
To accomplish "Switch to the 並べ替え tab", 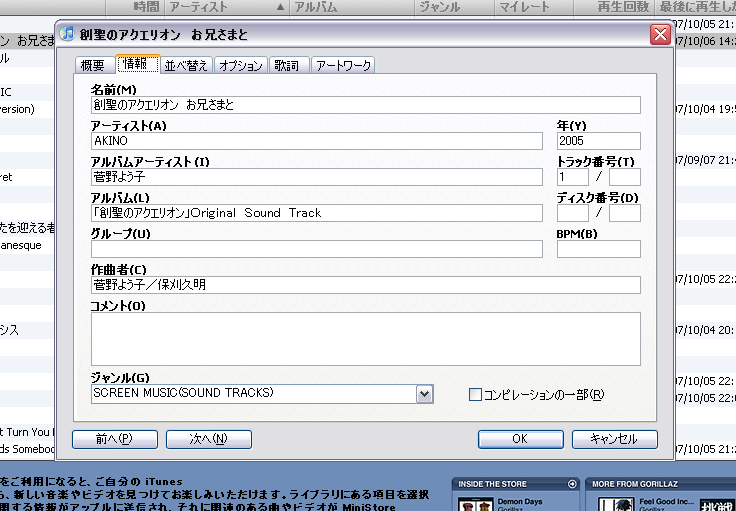I will (x=186, y=65).
